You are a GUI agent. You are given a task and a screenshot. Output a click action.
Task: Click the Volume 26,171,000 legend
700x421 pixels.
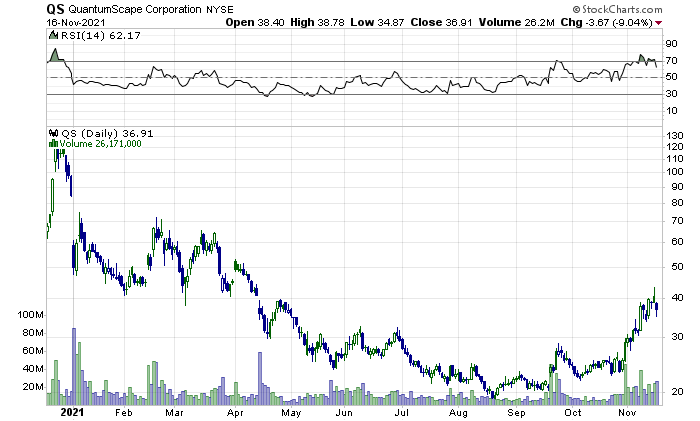(100, 144)
